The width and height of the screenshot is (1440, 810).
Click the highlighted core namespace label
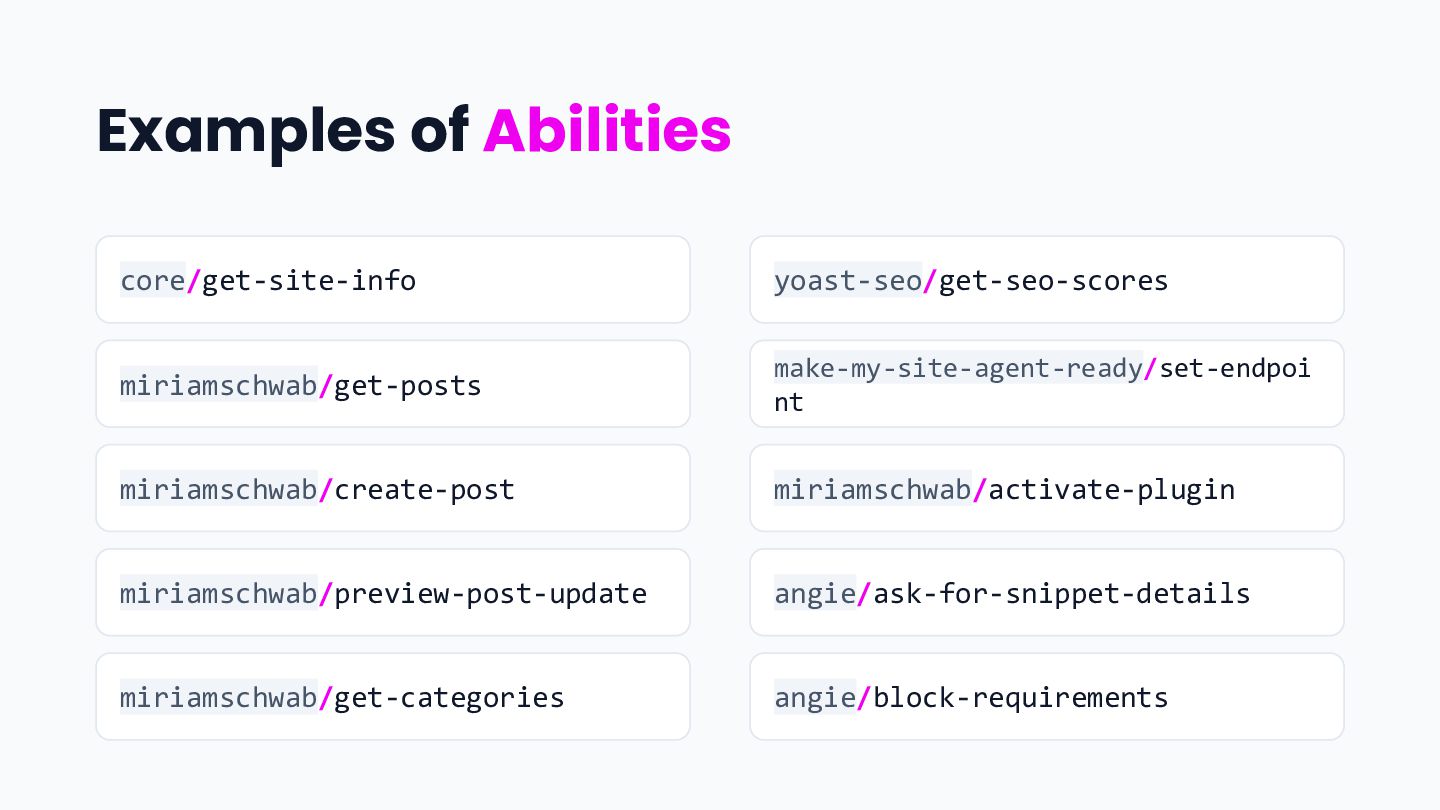pyautogui.click(x=153, y=280)
